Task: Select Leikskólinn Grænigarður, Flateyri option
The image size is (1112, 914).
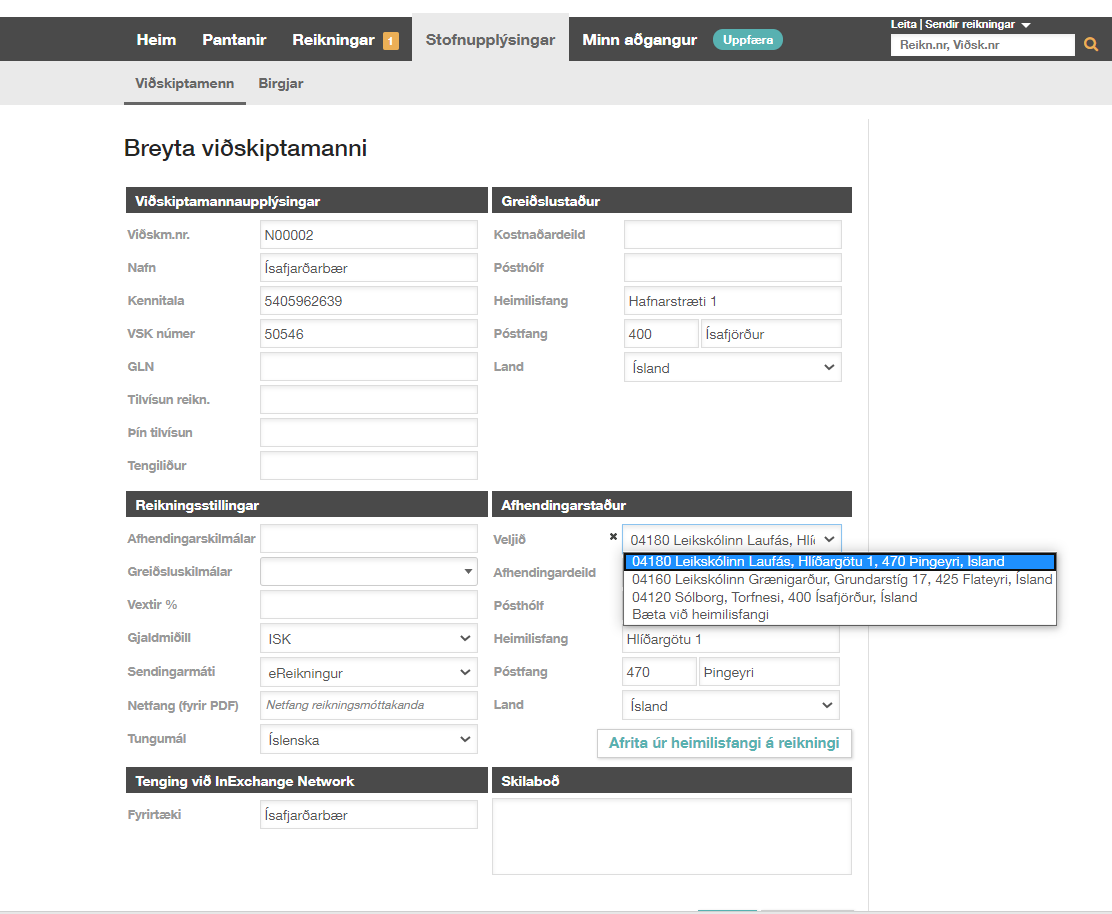Action: coord(842,579)
